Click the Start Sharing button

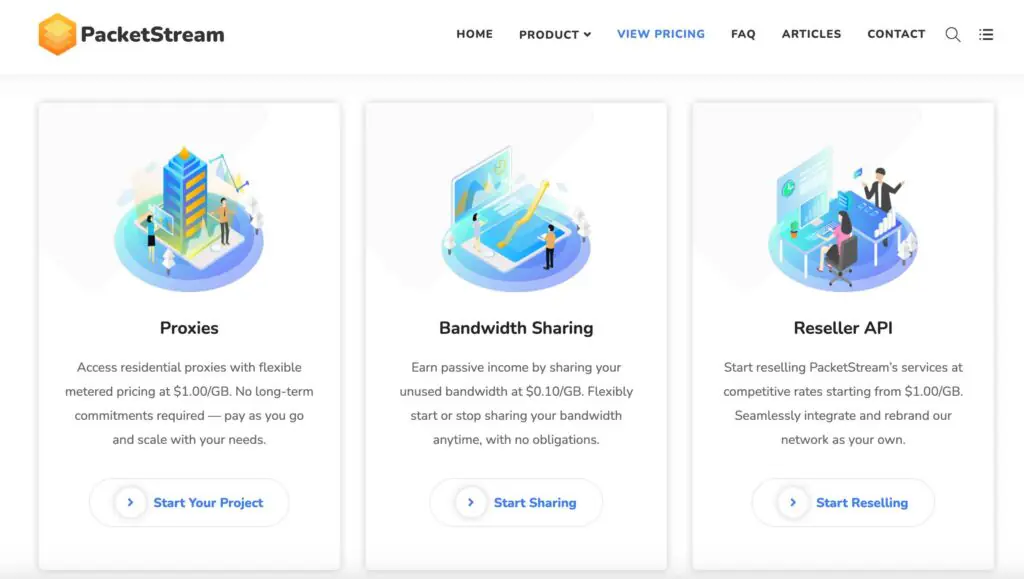[516, 503]
